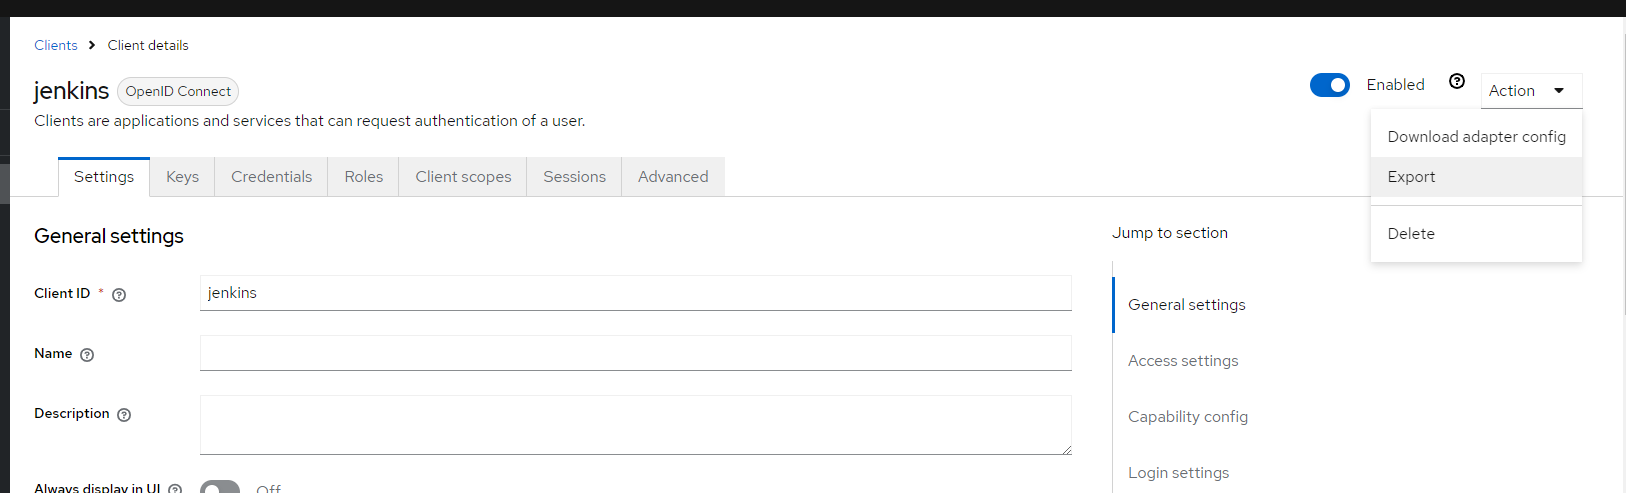
Task: Open the Action dropdown menu
Action: tap(1530, 91)
